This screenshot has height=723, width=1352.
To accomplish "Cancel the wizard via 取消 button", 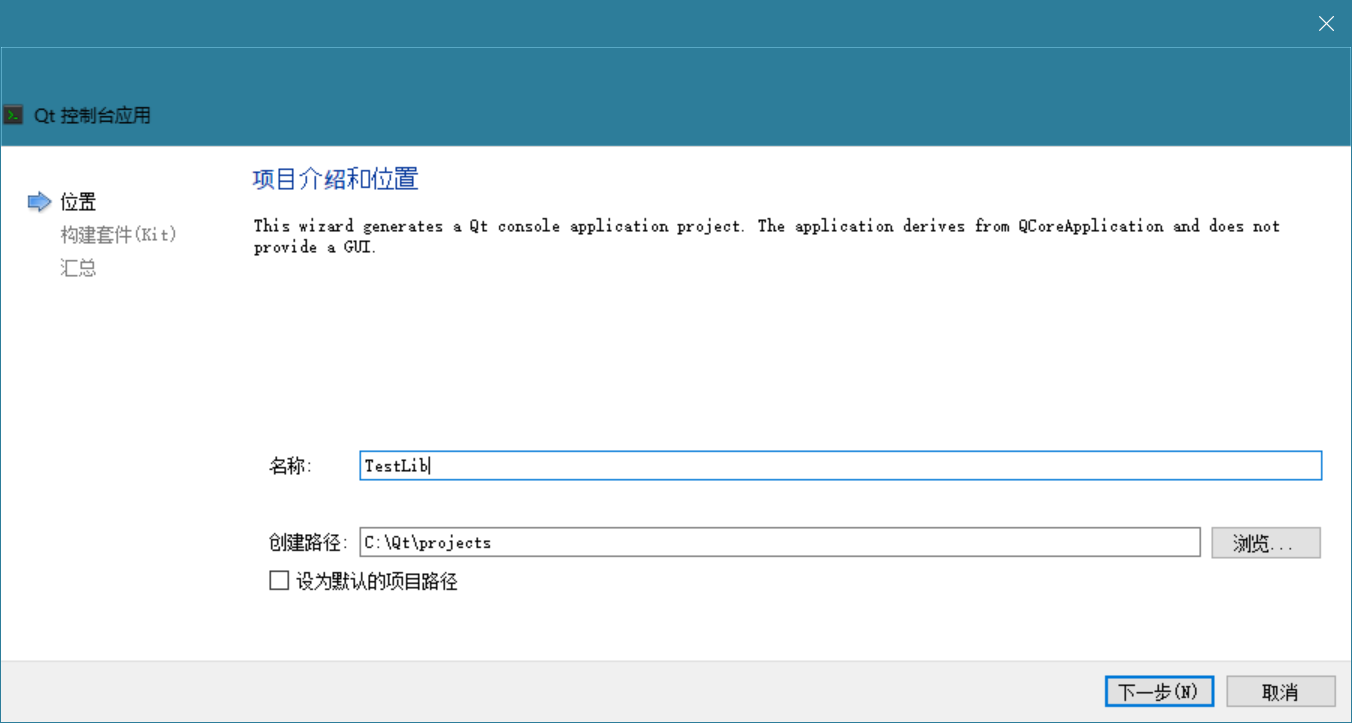I will [1280, 692].
